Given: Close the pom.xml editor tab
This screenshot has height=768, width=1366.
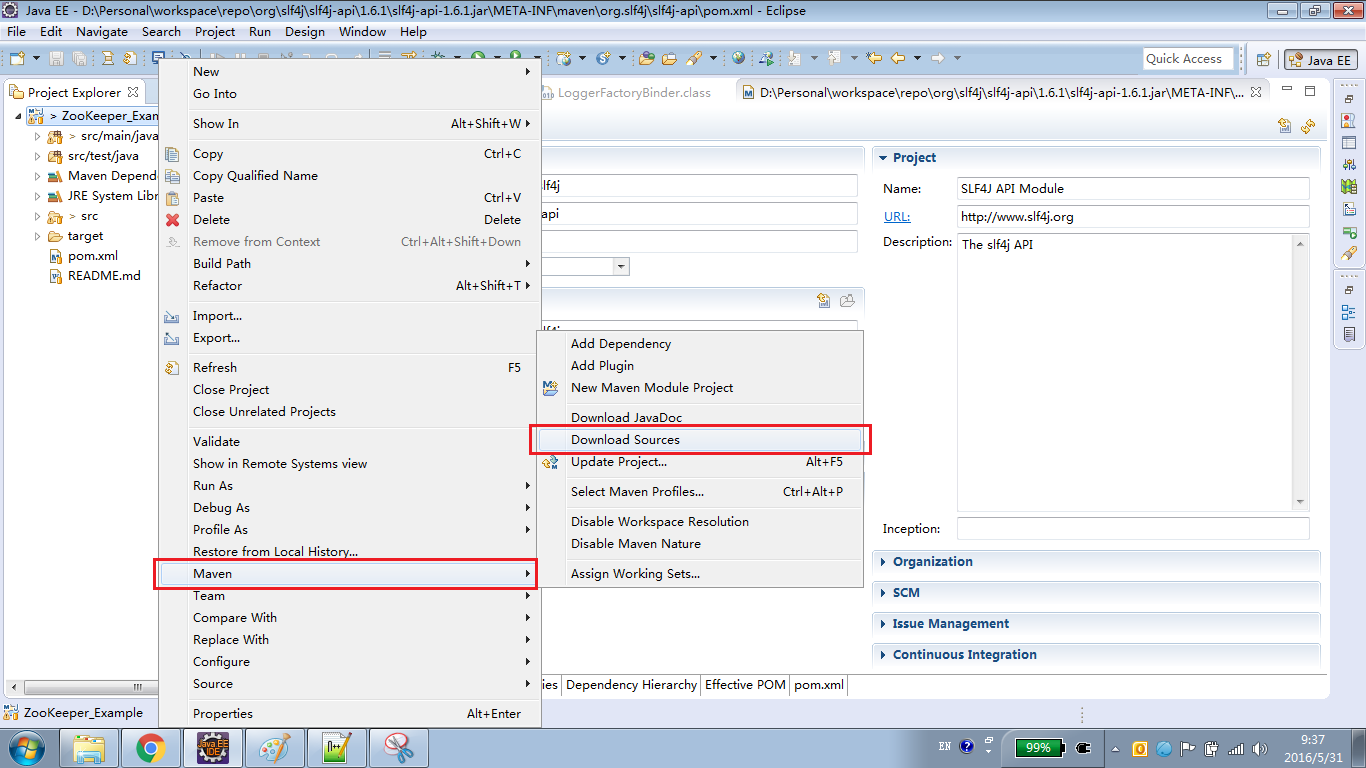Looking at the screenshot, I should (x=1257, y=91).
